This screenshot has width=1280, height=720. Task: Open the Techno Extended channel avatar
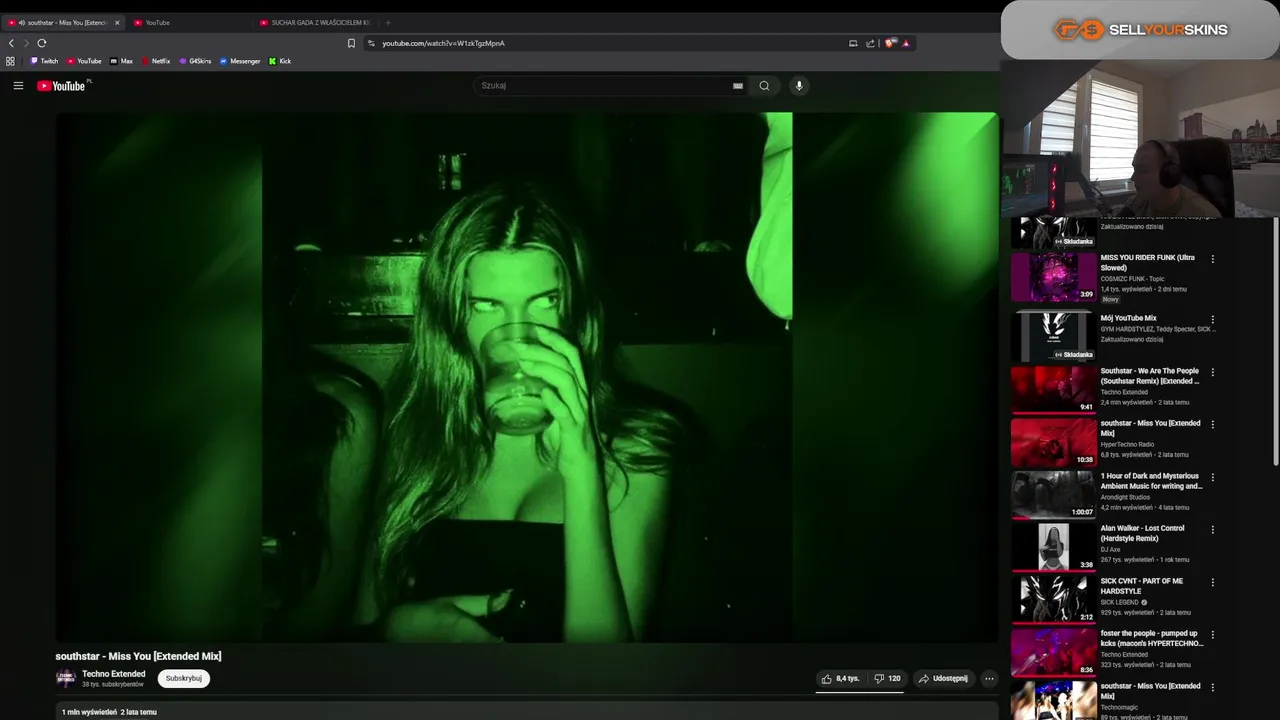[x=66, y=678]
